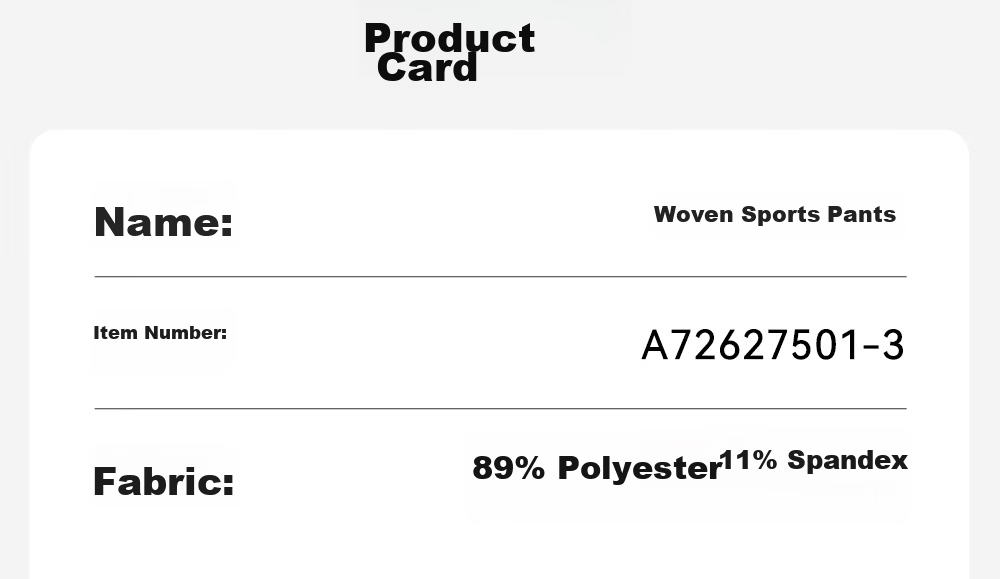Click the word "Polyester"
The image size is (1000, 579).
[x=639, y=469]
